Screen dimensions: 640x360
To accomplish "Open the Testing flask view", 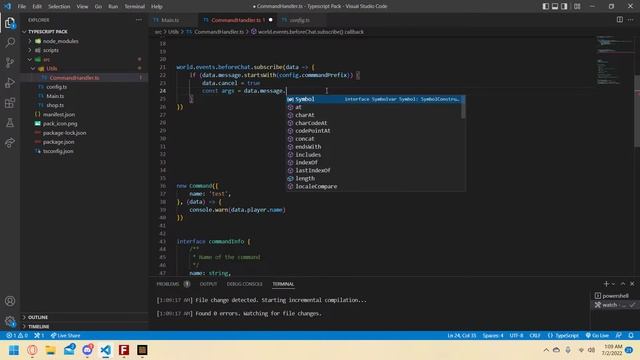I will coord(10,122).
